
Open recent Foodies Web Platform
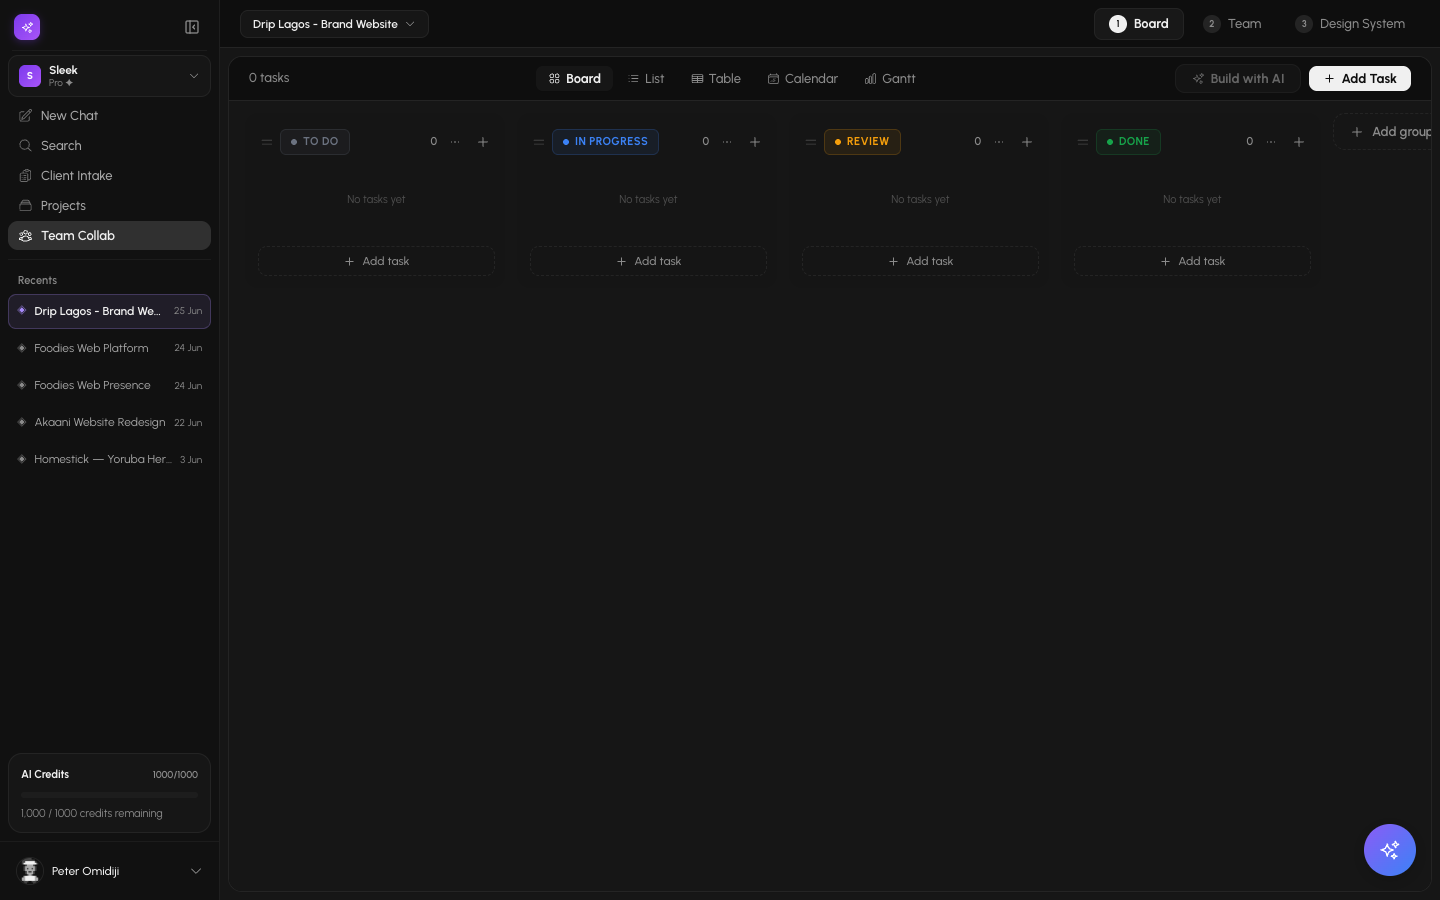[110, 348]
